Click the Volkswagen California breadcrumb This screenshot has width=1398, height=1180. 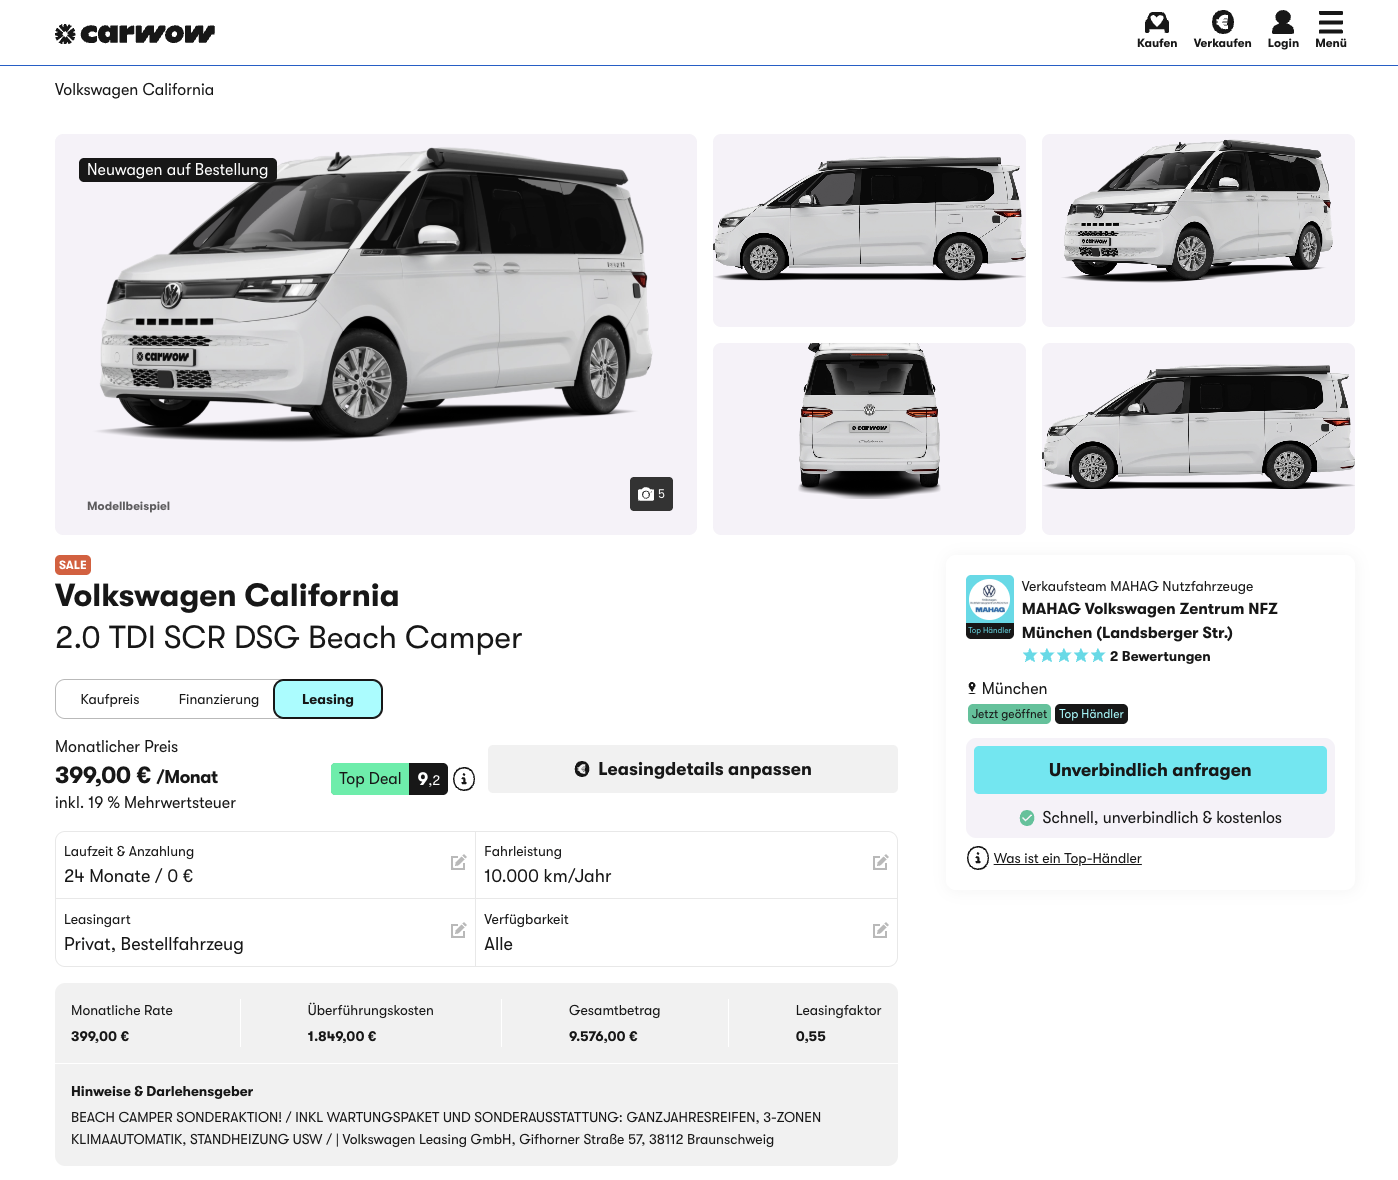134,90
